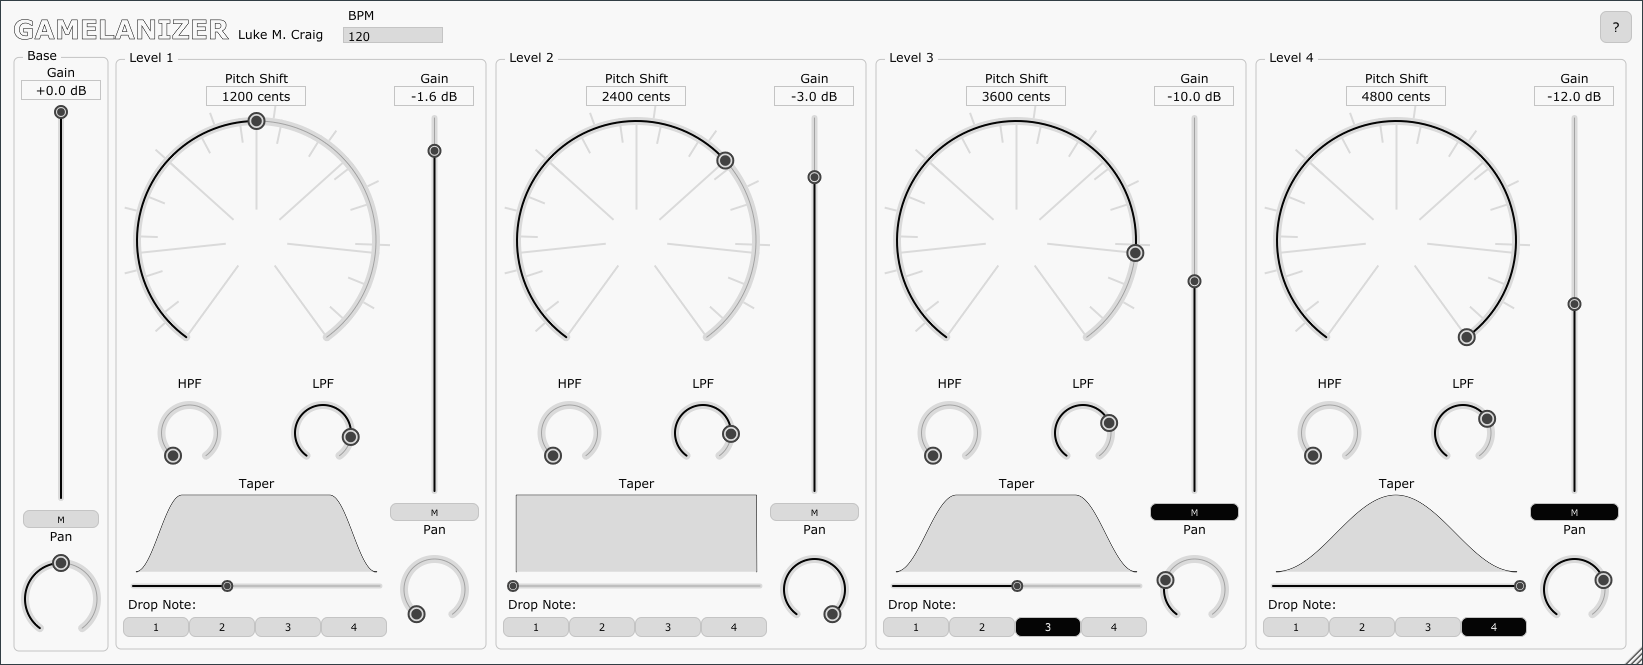The image size is (1643, 665).
Task: Click Level 4 pitch value 4800 cents
Action: 1396,96
